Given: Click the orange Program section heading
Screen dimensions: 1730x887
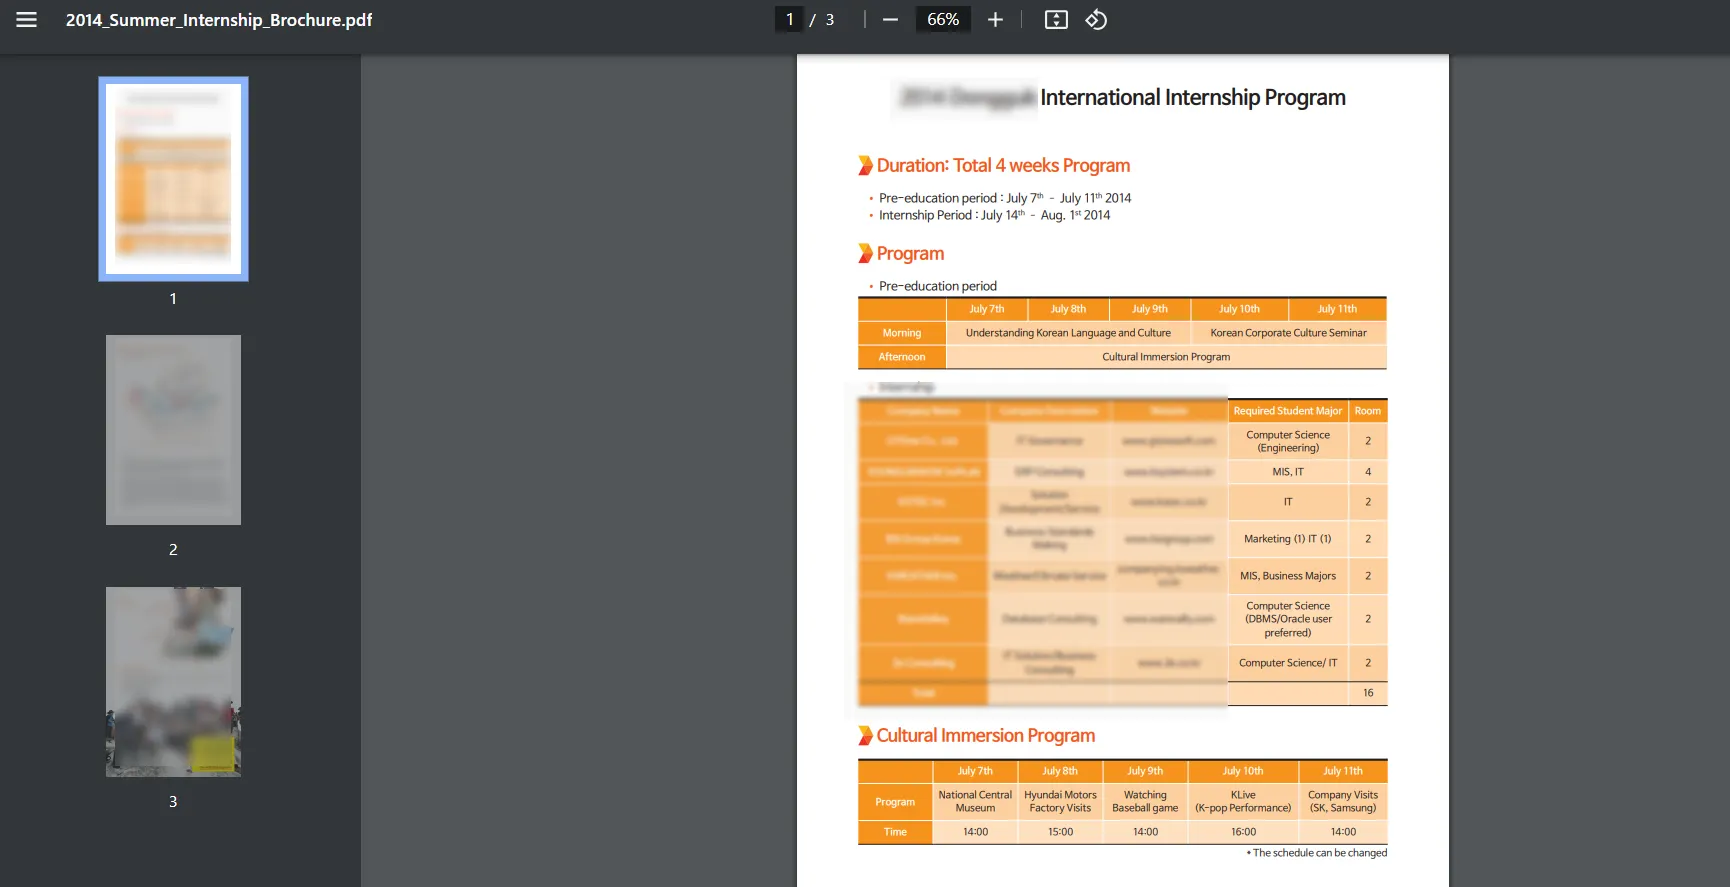Looking at the screenshot, I should tap(910, 254).
